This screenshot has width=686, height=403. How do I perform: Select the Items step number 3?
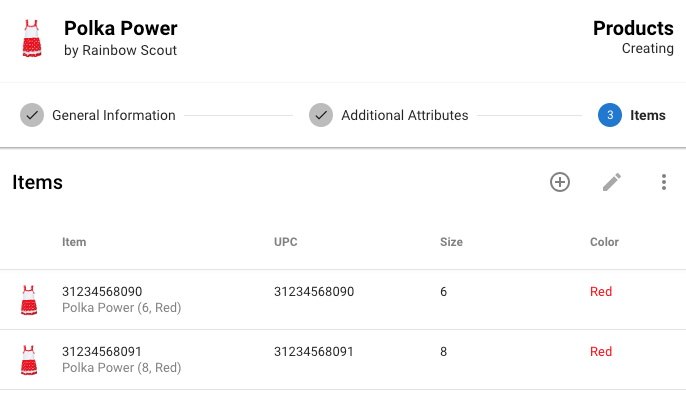click(610, 115)
